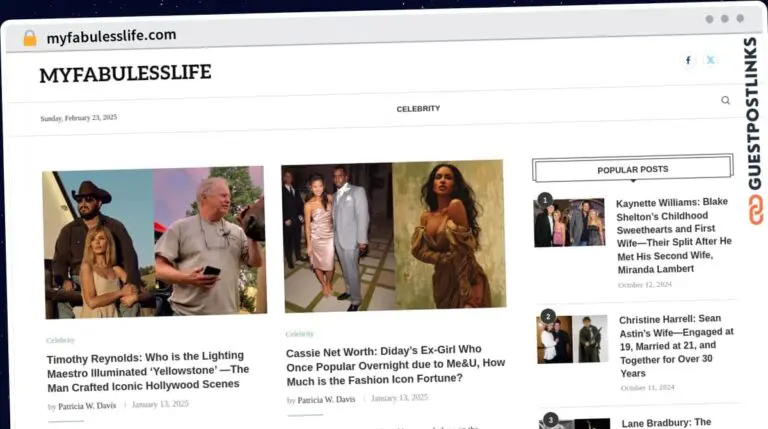Click the padlock icon in address bar

[x=29, y=37]
